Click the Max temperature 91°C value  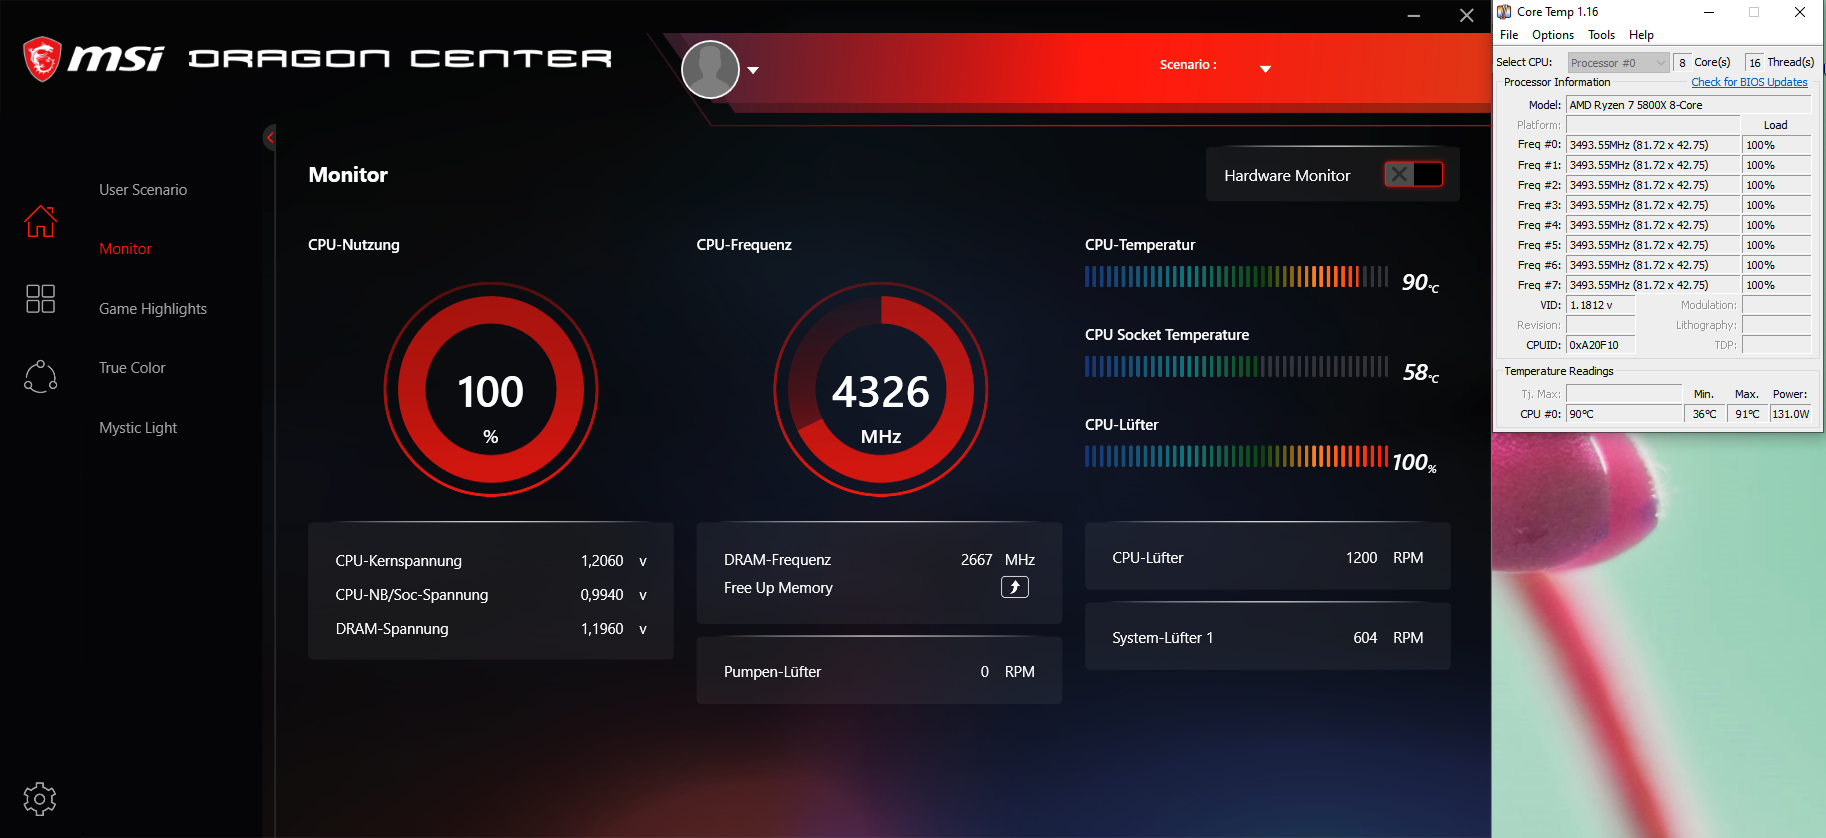pyautogui.click(x=1747, y=414)
